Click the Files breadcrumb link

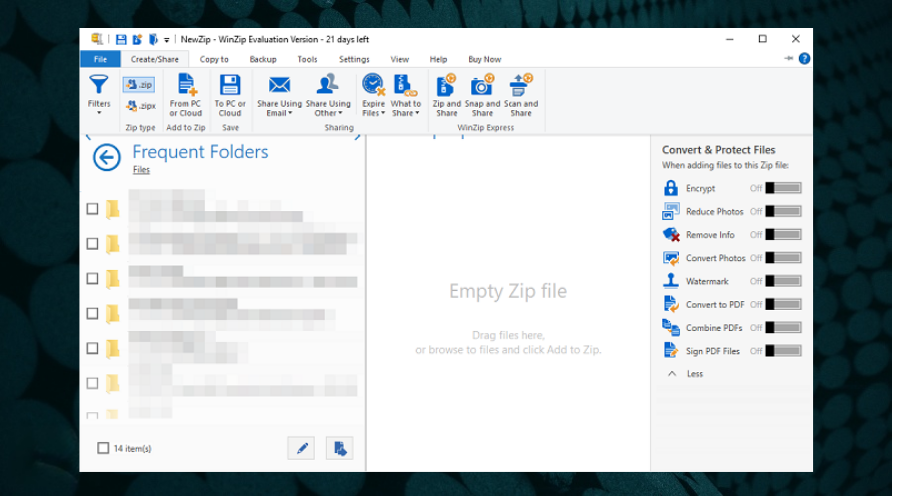pos(141,170)
